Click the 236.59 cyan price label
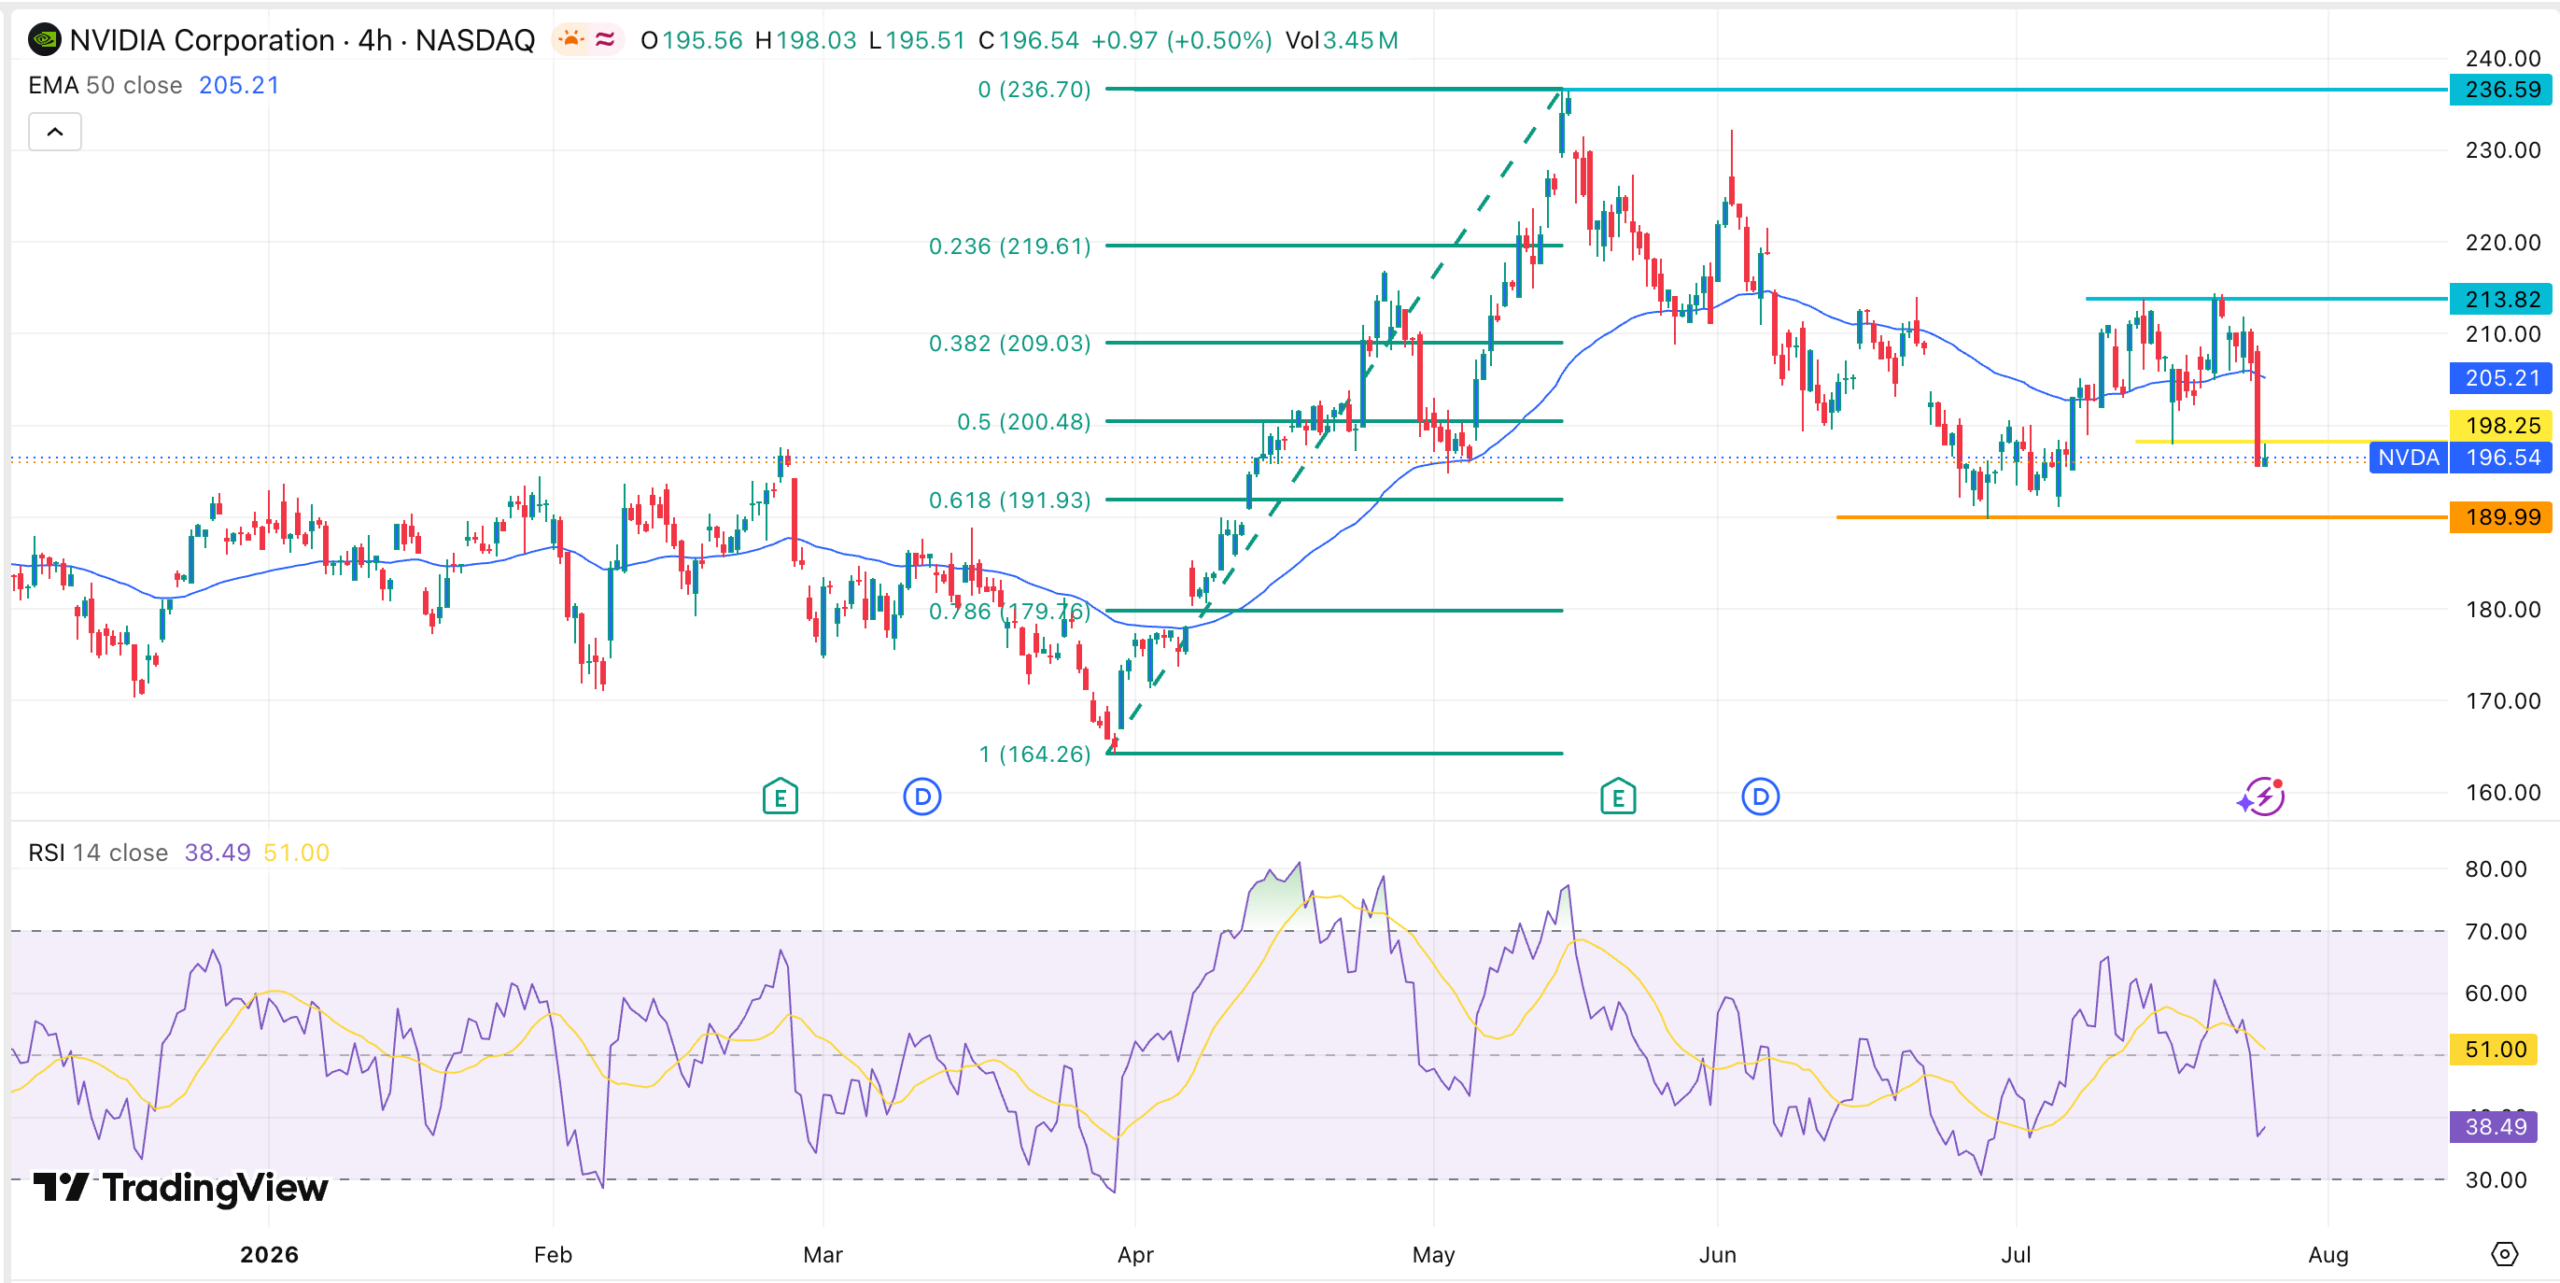Image resolution: width=2560 pixels, height=1283 pixels. [x=2501, y=90]
